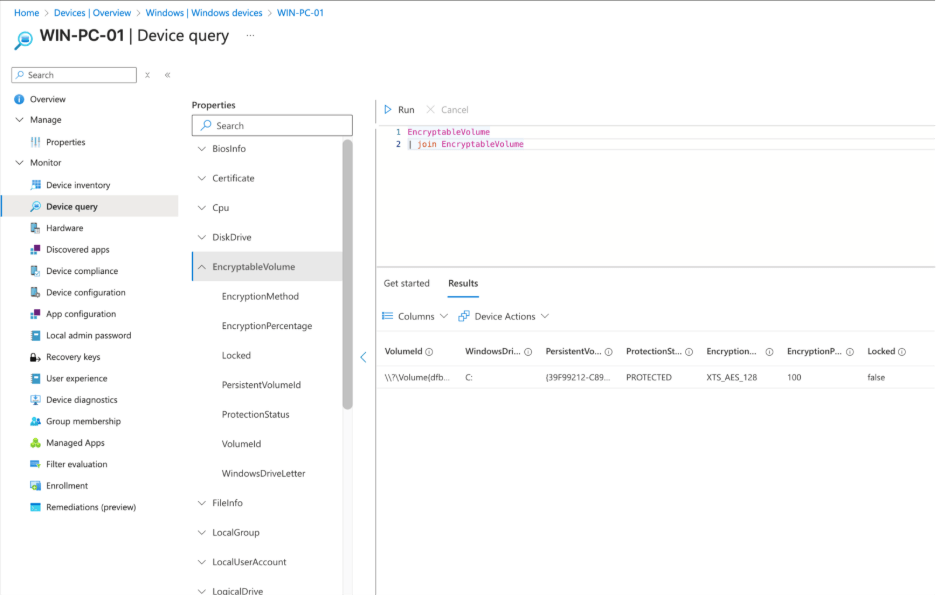Collapse the Monitor section in sidebar

(x=19, y=163)
